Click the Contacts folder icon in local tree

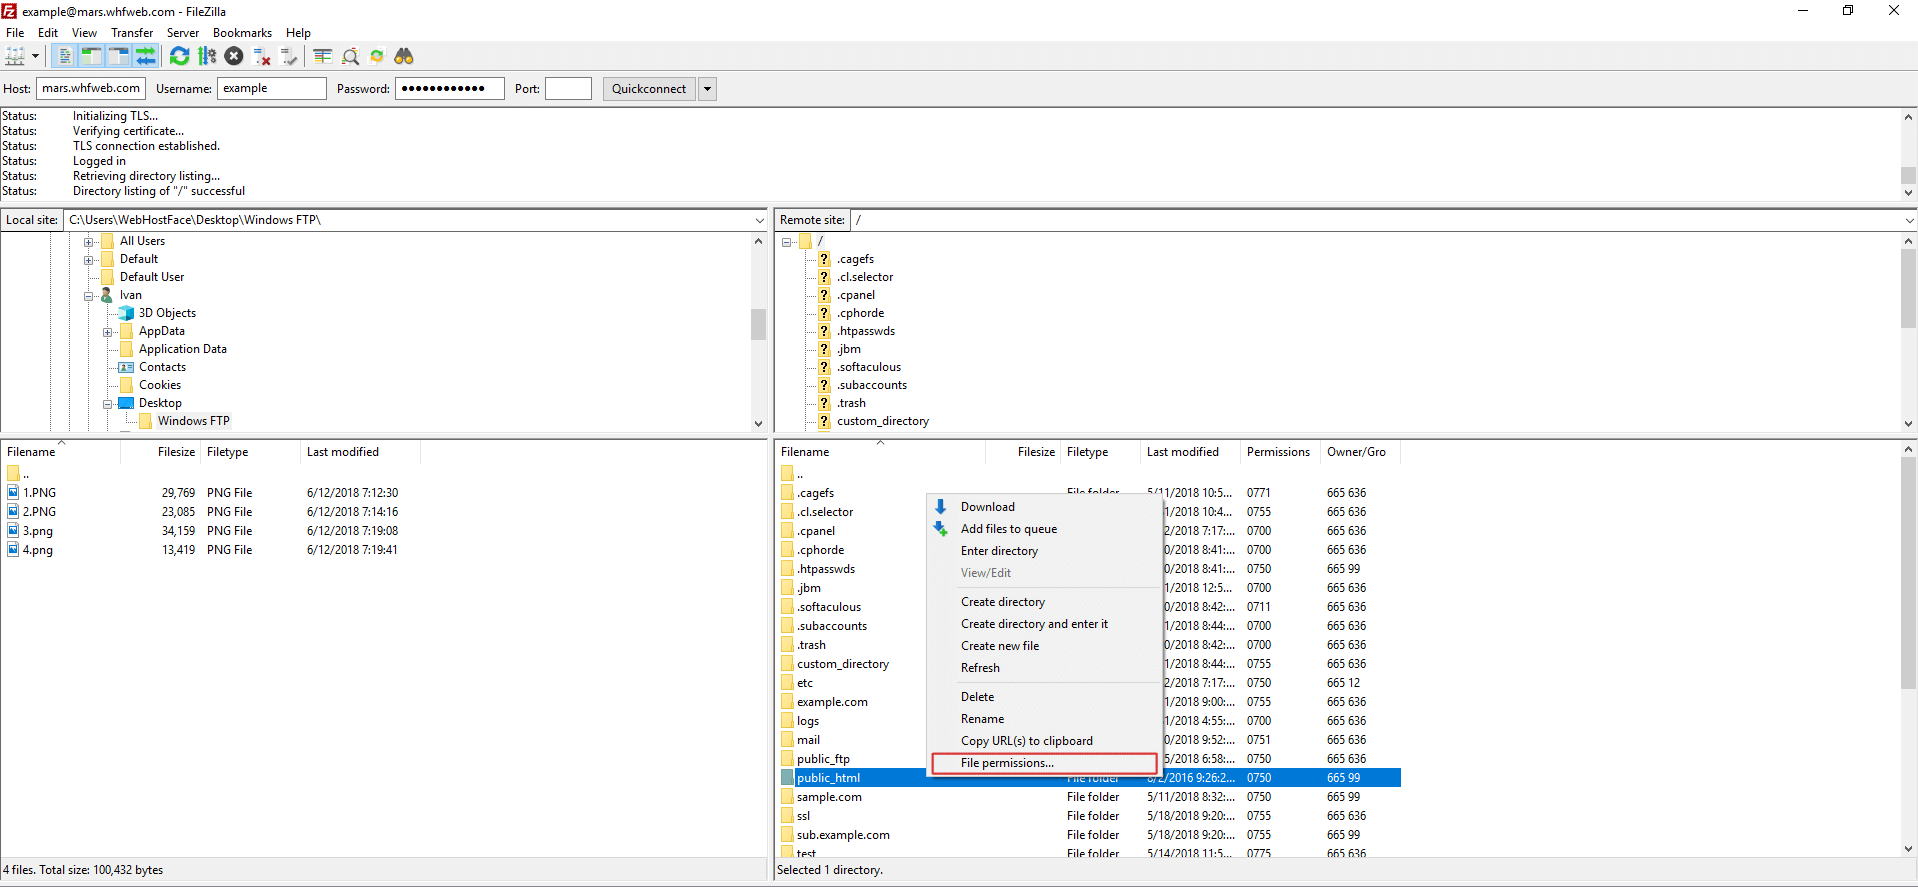[x=126, y=367]
